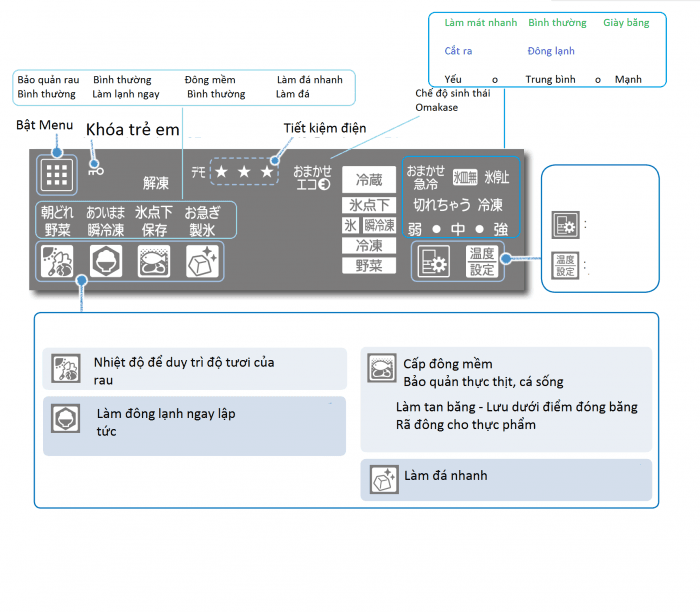Select 強 strong temperature level
Image resolution: width=700 pixels, height=612 pixels.
500,229
